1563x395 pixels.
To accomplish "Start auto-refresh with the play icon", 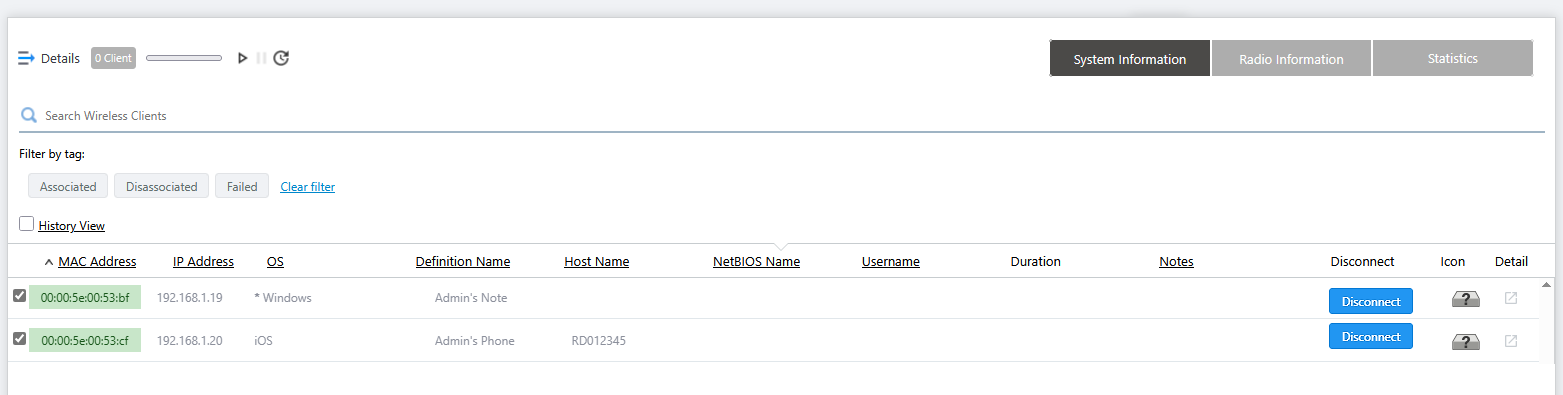I will pos(242,58).
